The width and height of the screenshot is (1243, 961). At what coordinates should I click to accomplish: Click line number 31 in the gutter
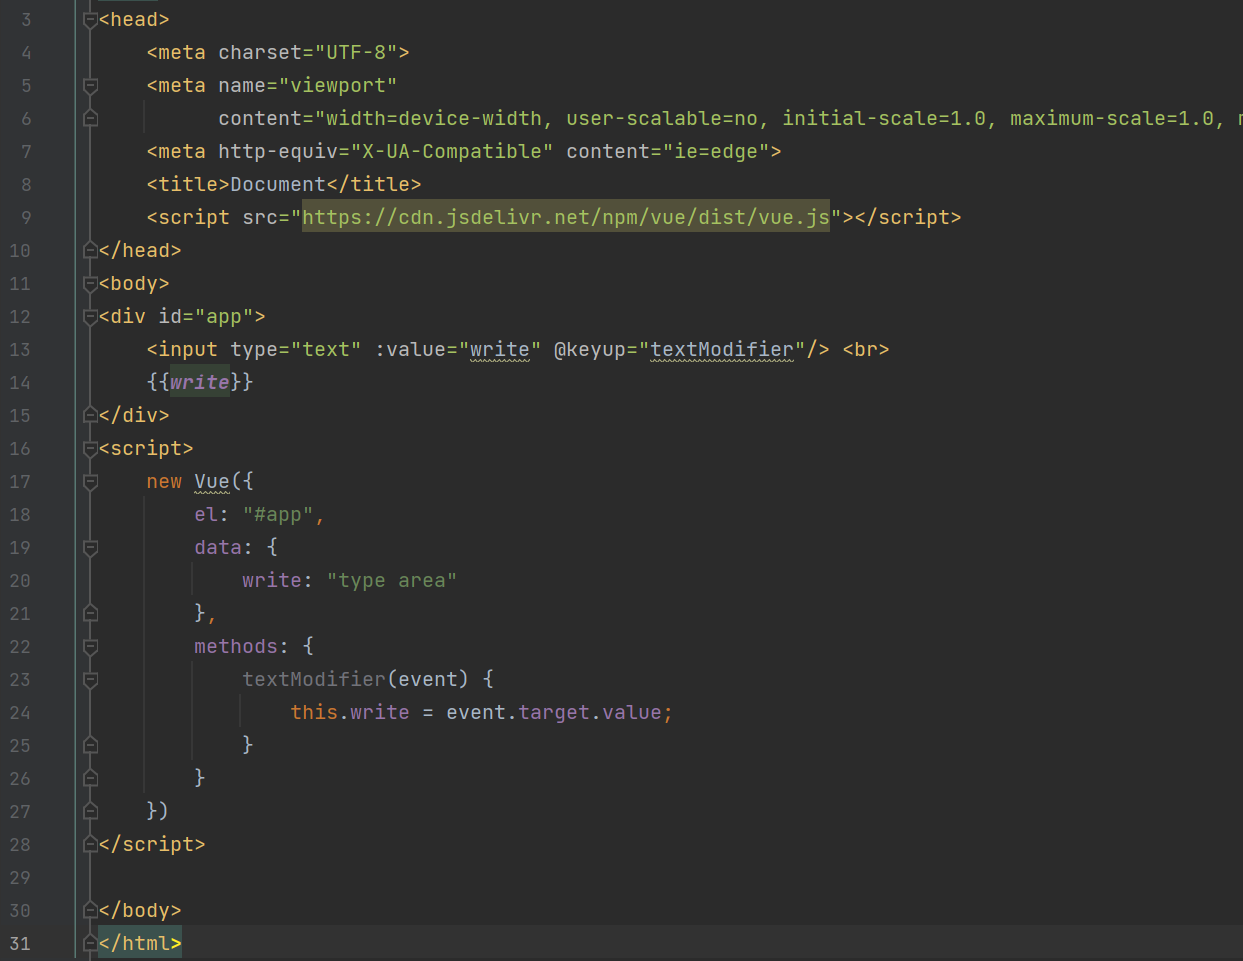click(x=20, y=944)
